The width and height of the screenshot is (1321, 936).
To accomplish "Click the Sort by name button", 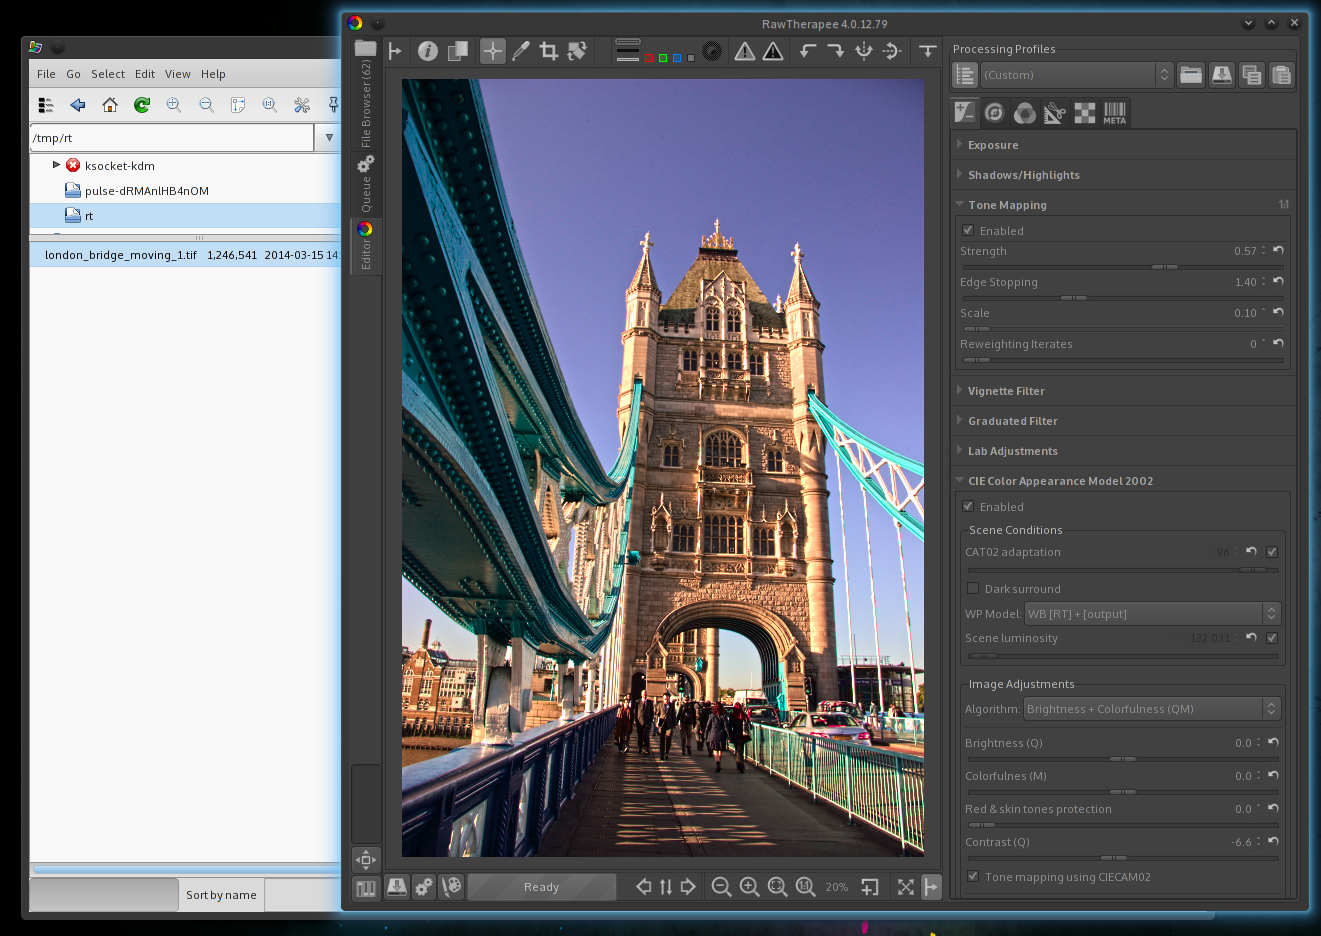I will pyautogui.click(x=221, y=895).
